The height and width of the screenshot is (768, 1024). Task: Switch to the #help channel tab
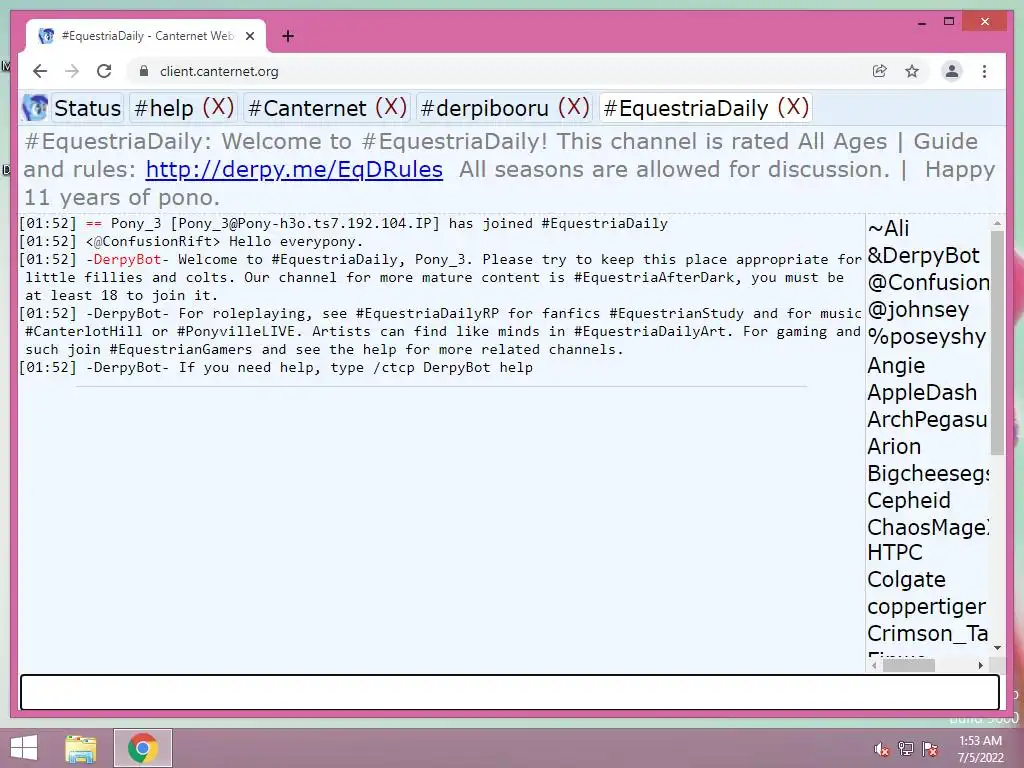coord(163,108)
